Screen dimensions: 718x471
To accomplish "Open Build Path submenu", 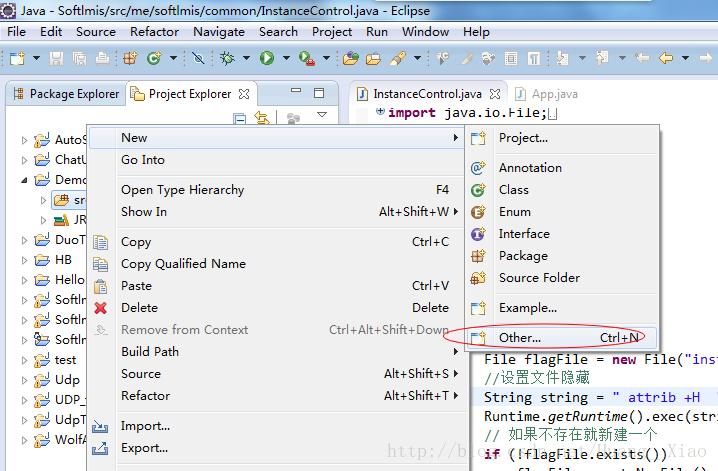I will click(276, 352).
